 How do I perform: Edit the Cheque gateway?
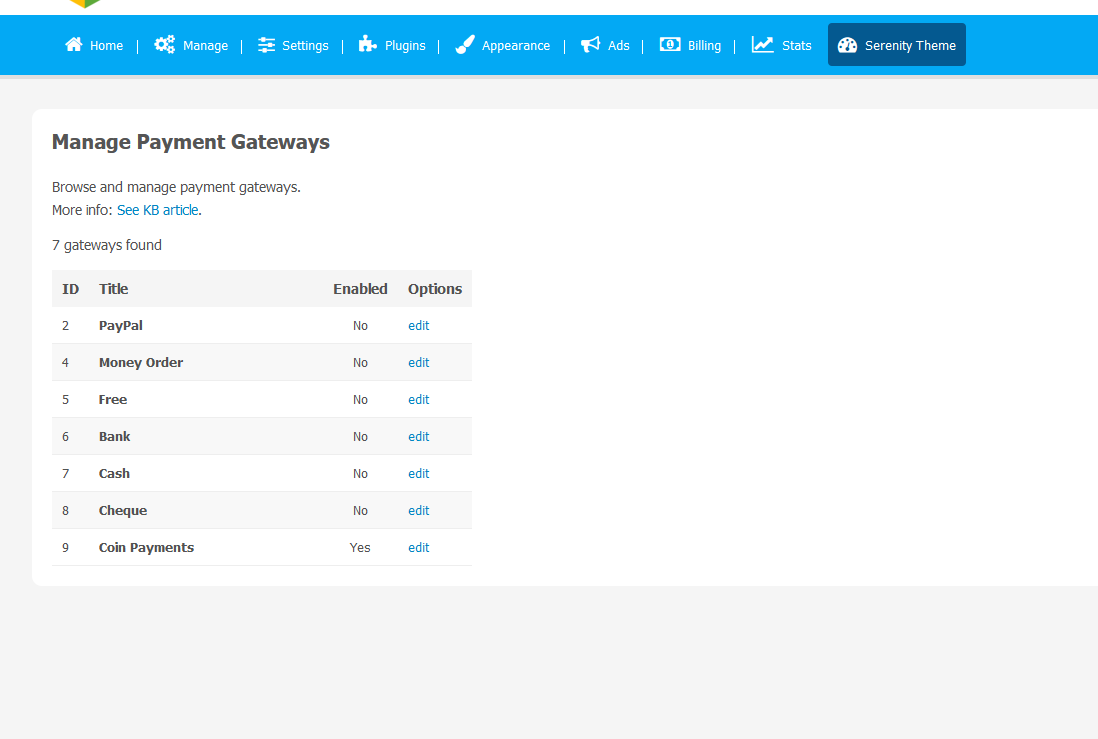coord(418,511)
